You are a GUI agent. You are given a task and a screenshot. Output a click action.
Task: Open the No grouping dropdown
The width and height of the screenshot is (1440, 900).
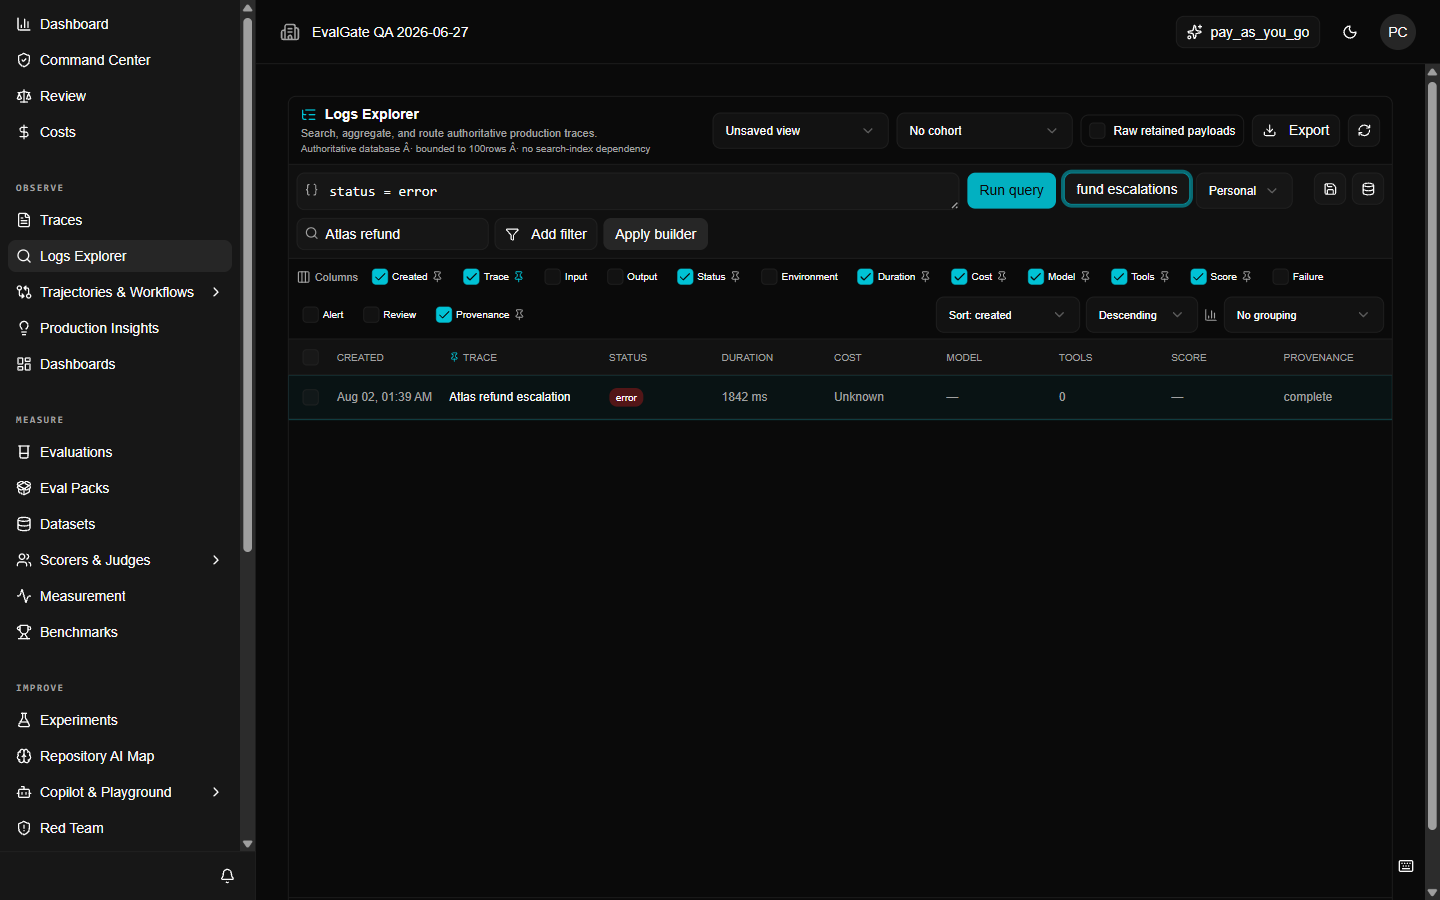(1304, 315)
